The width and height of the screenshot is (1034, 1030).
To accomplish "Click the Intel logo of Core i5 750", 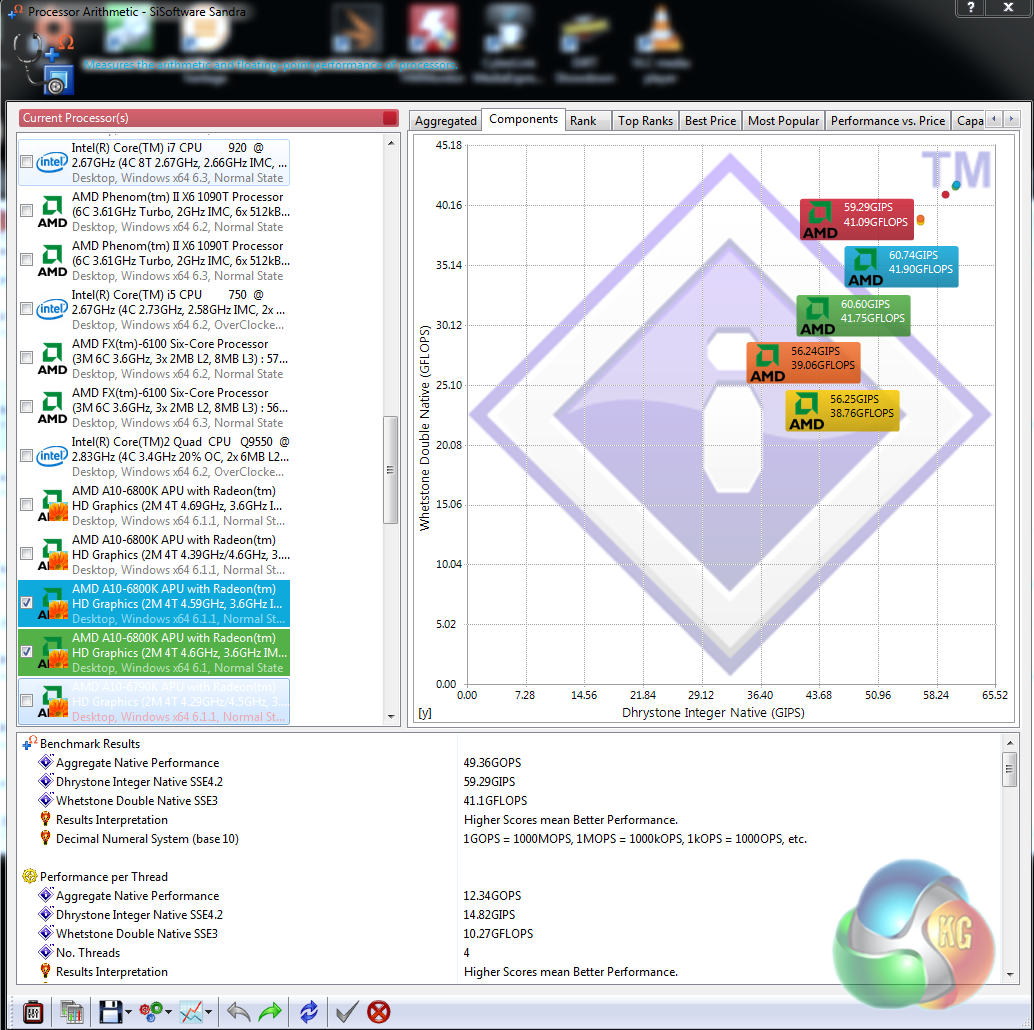I will pos(52,309).
